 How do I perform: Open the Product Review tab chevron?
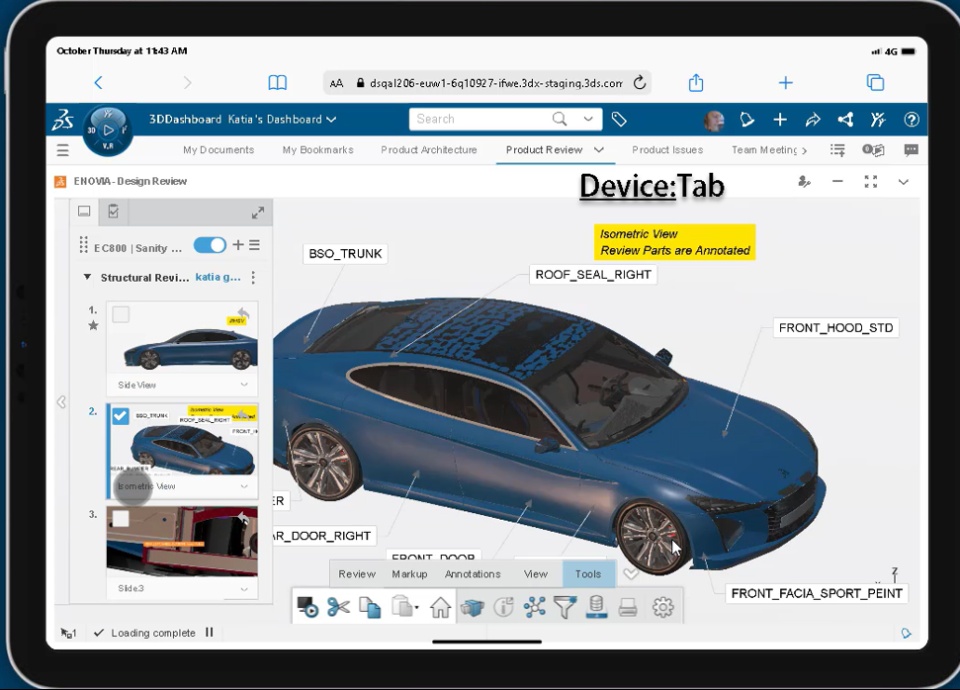pyautogui.click(x=599, y=150)
